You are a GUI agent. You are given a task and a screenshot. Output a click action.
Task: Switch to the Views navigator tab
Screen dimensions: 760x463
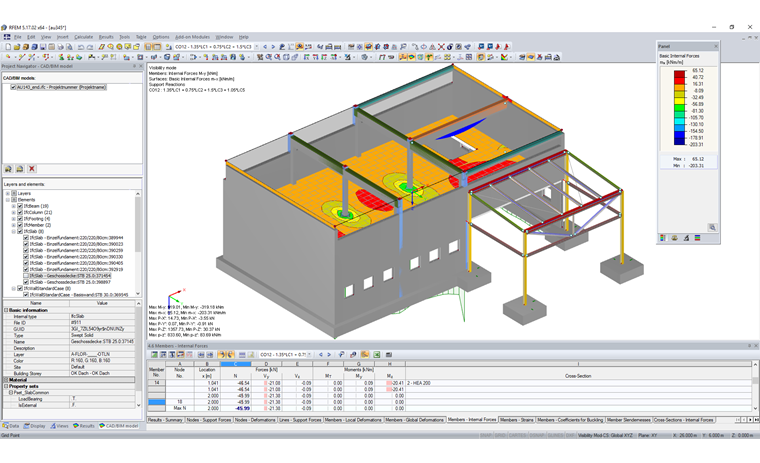point(60,426)
